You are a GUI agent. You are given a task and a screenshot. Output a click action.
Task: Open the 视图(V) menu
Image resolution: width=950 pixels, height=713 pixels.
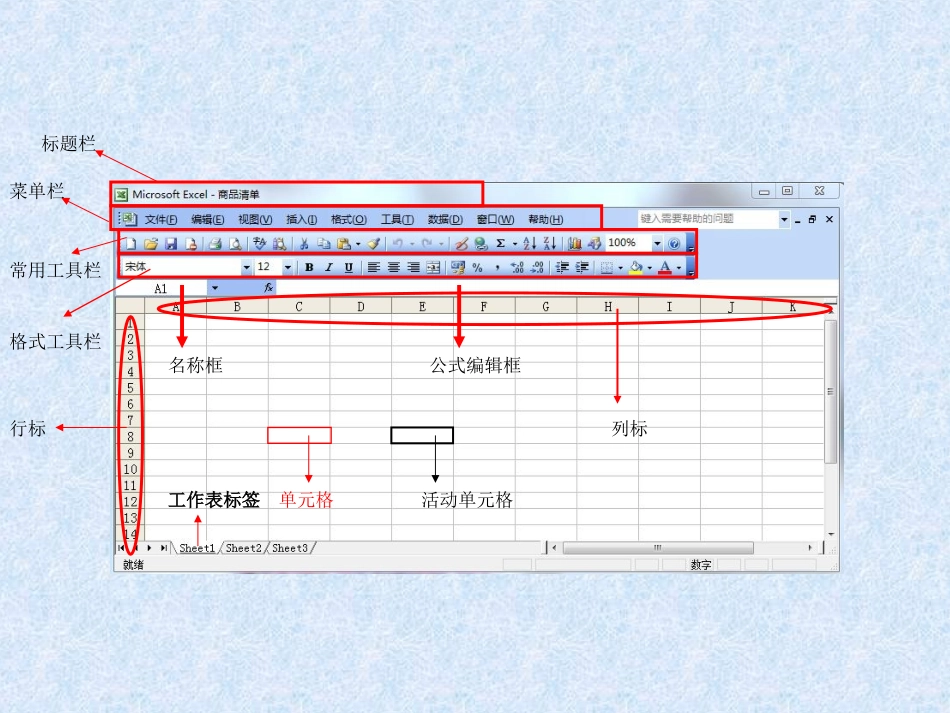click(255, 219)
